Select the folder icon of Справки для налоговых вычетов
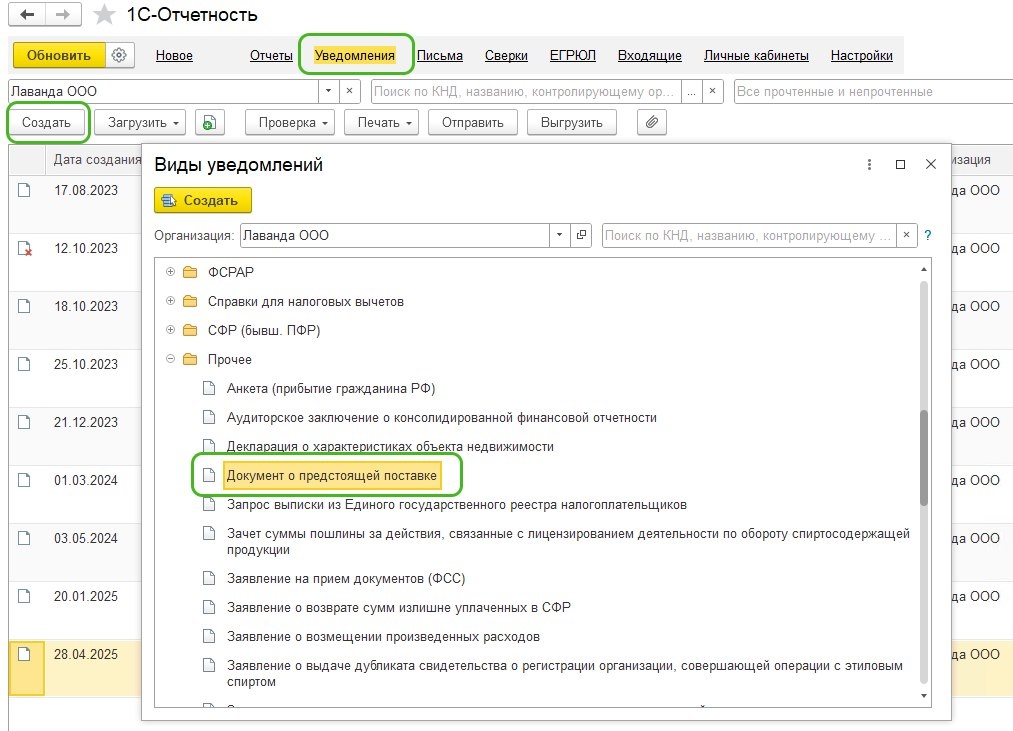Image resolution: width=1013 pixels, height=731 pixels. point(190,301)
